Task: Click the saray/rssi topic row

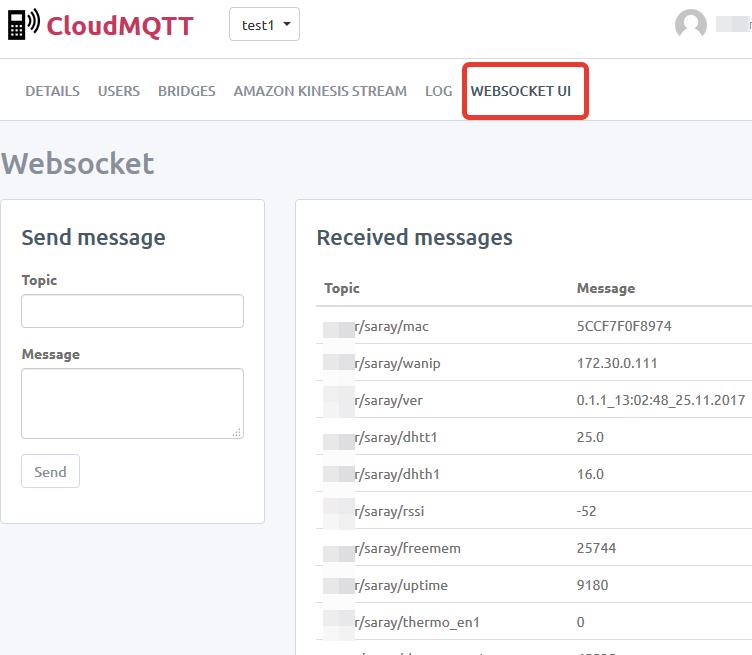Action: tap(389, 511)
